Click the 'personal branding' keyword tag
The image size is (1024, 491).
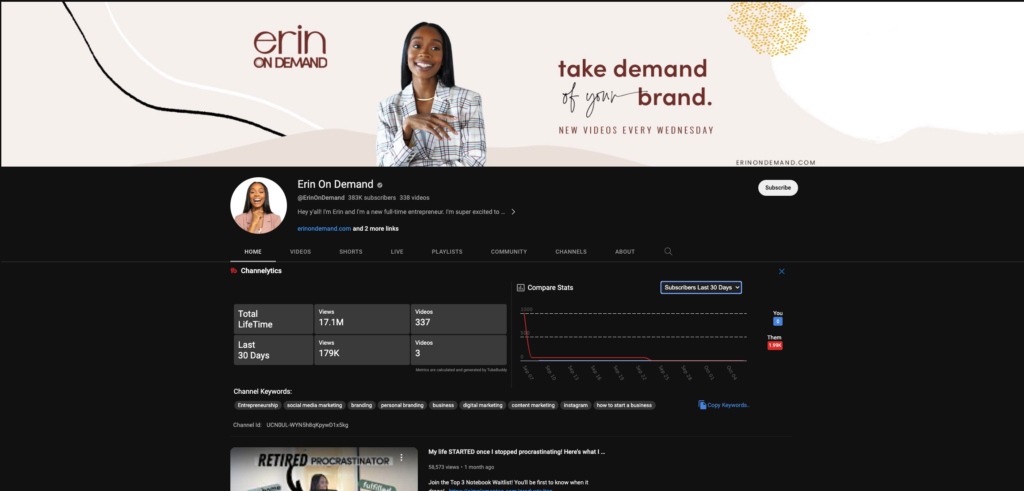click(402, 405)
